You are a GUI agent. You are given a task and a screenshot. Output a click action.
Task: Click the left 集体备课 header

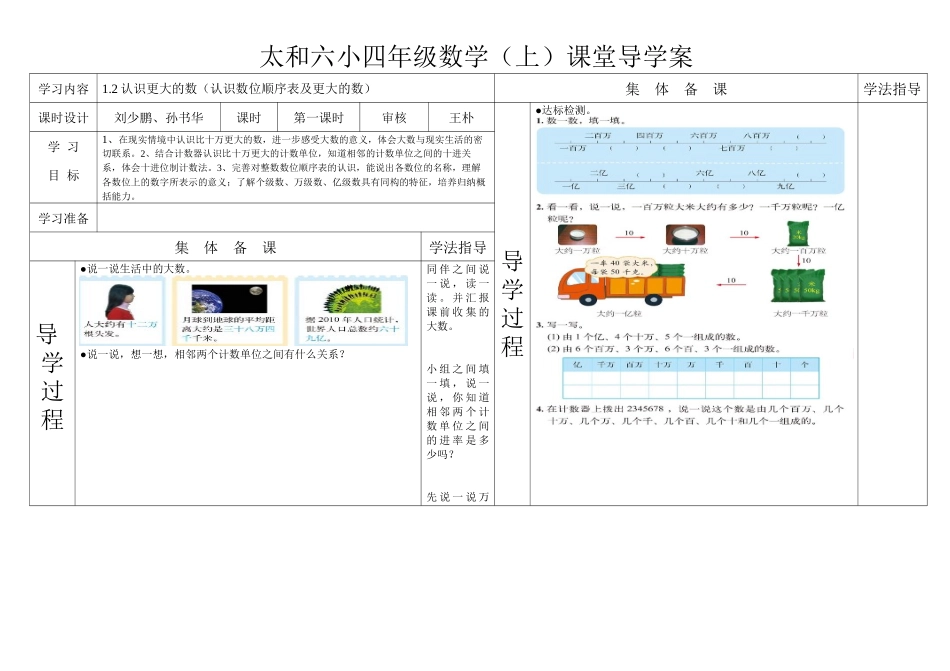coord(225,247)
